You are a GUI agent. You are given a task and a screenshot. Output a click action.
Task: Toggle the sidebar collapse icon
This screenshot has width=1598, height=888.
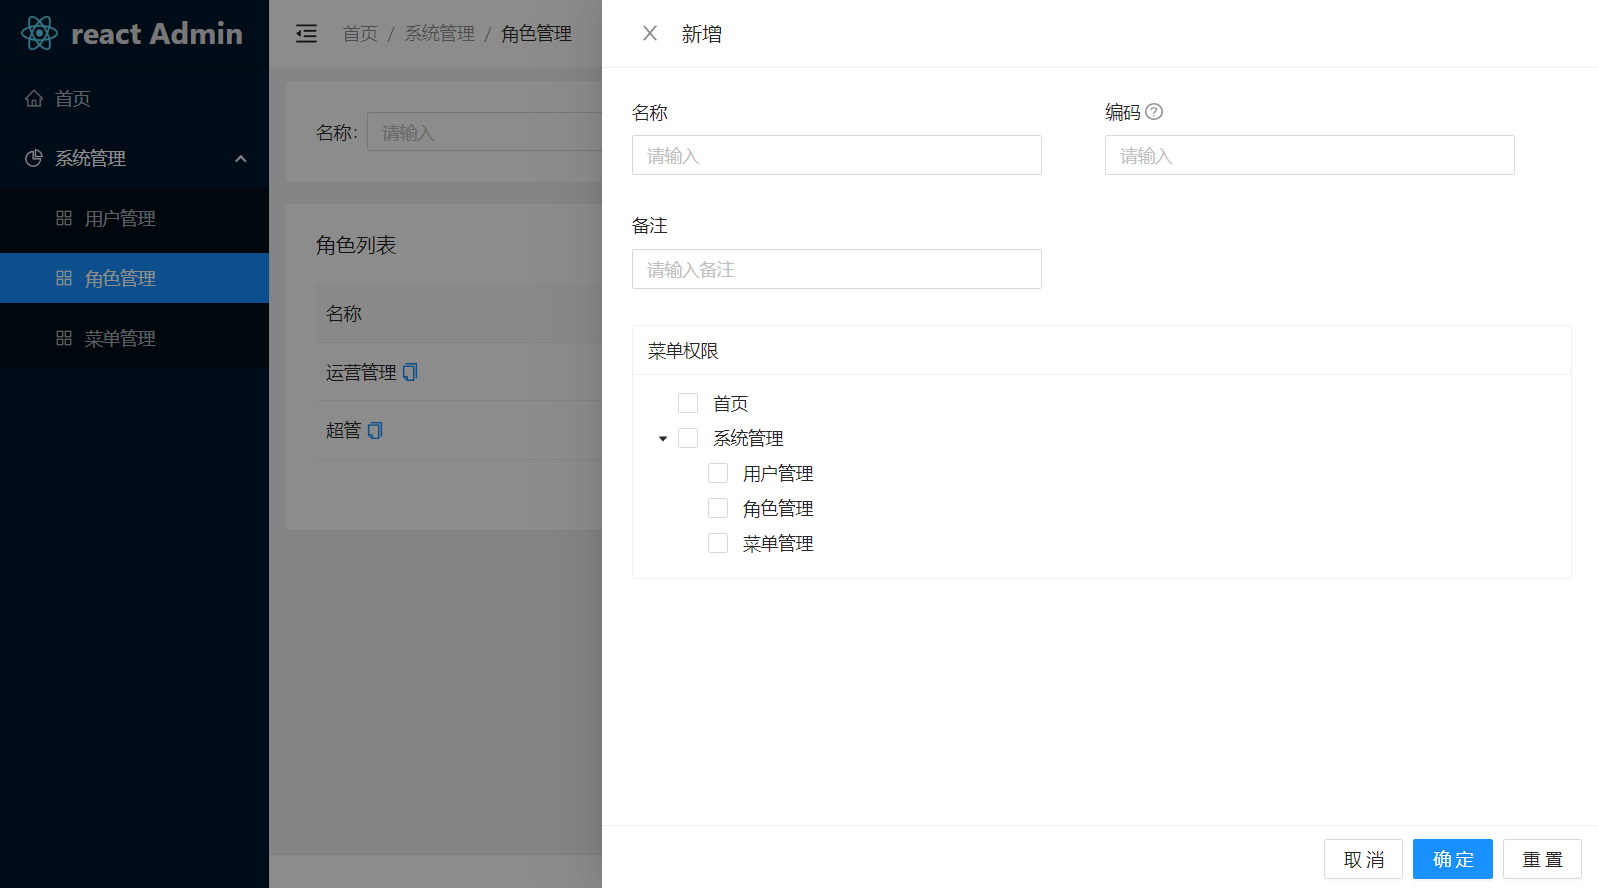coord(306,34)
